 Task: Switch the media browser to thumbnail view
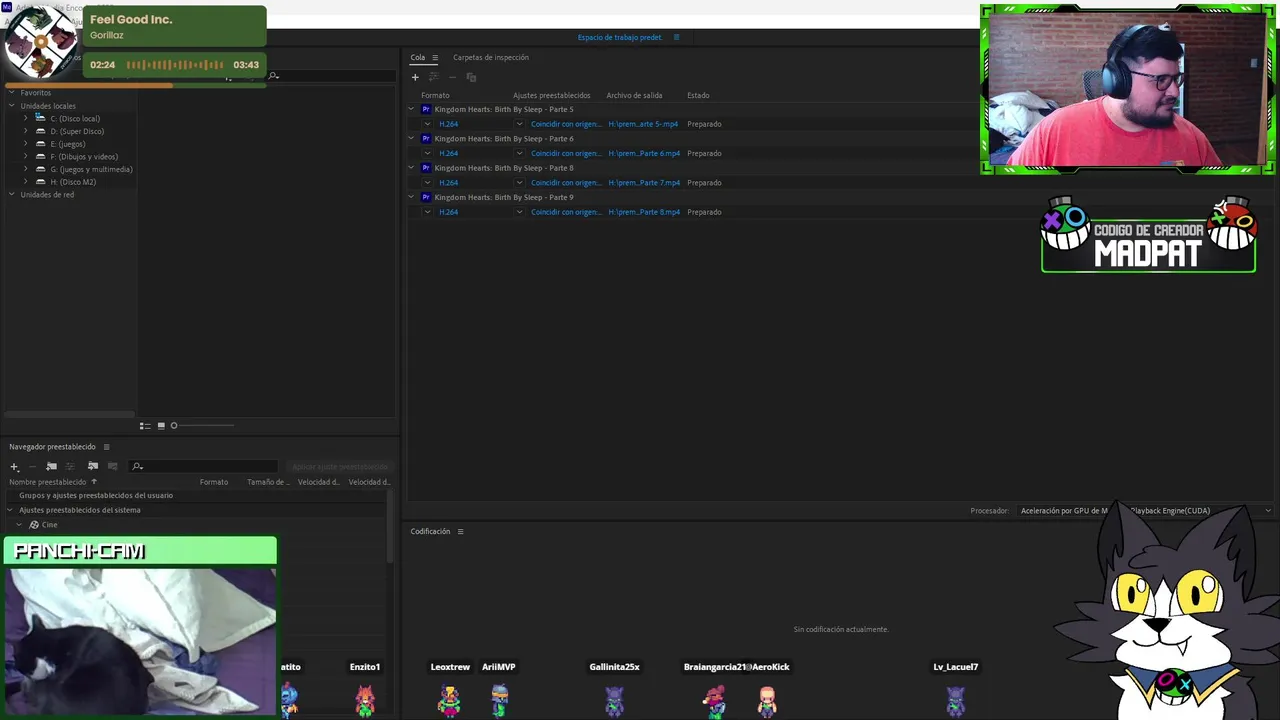tap(161, 426)
